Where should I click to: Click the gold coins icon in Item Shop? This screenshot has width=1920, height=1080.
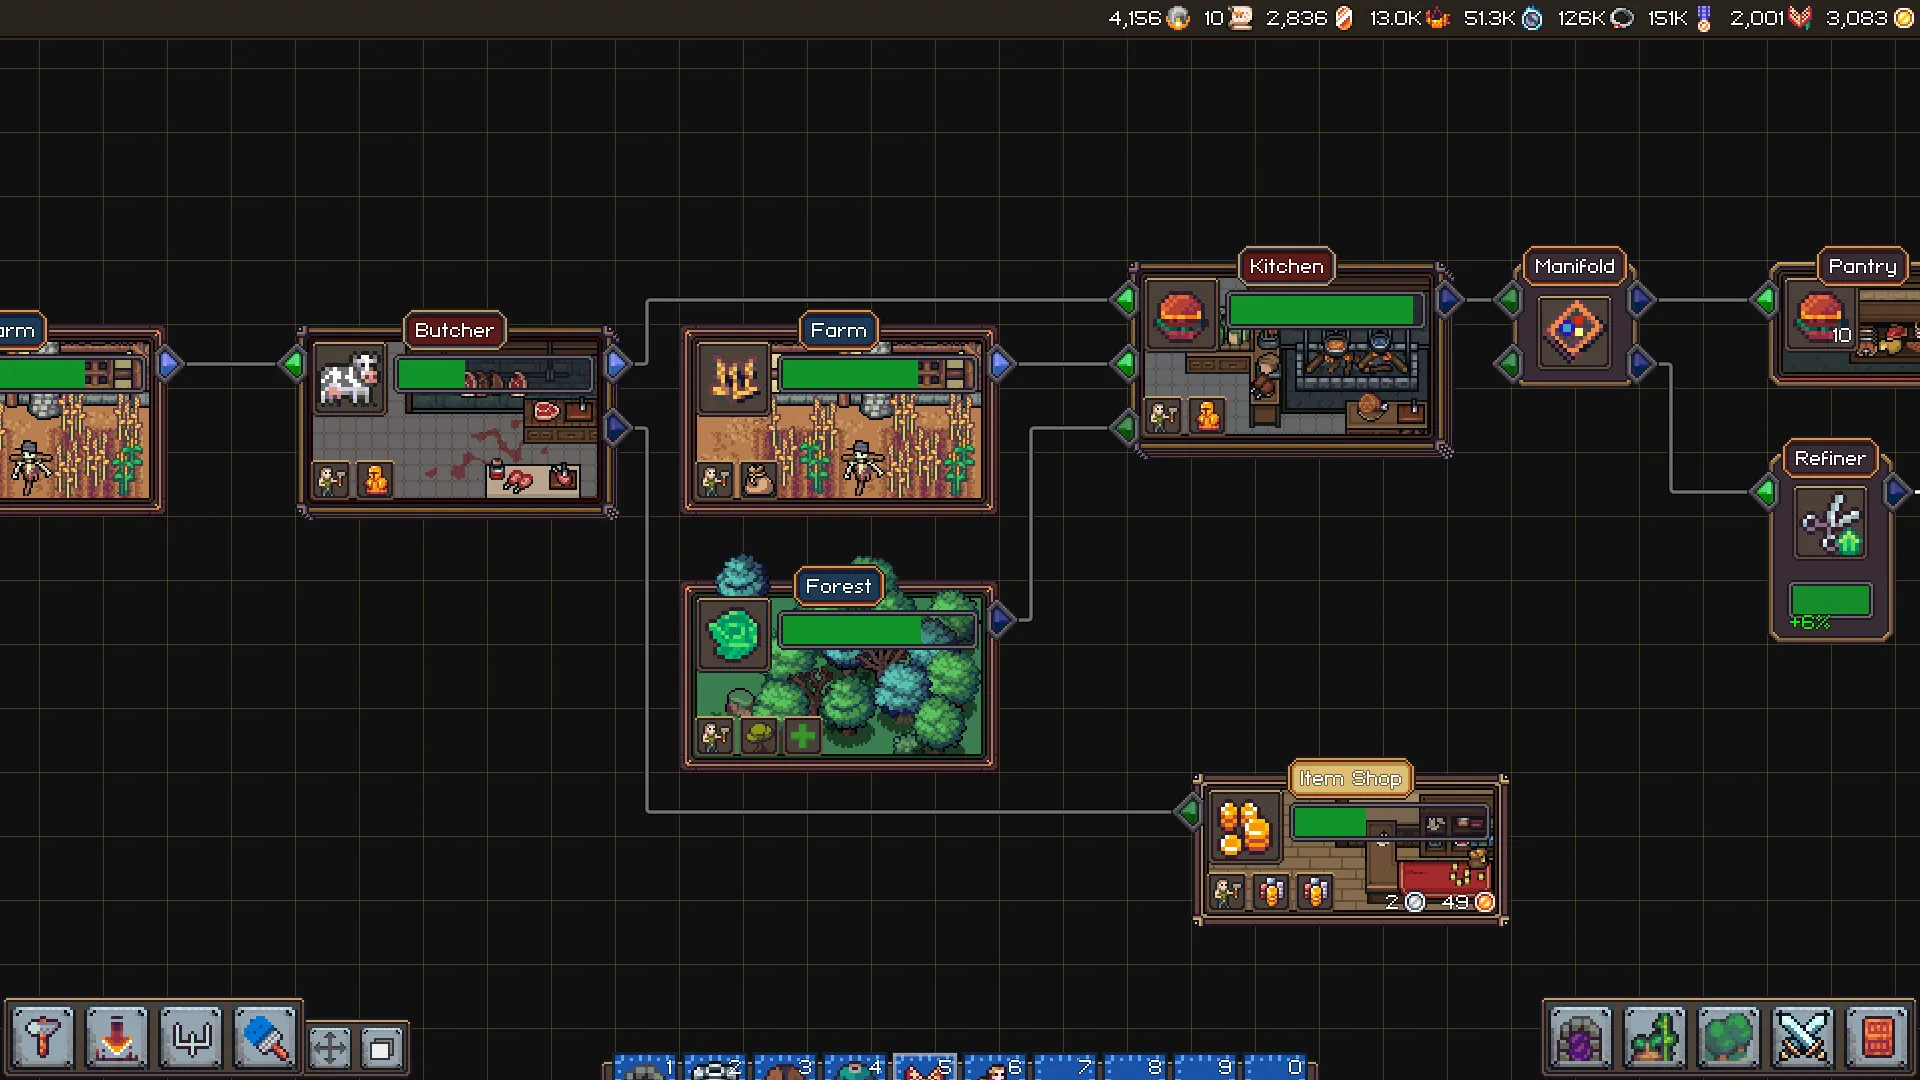pyautogui.click(x=1245, y=826)
